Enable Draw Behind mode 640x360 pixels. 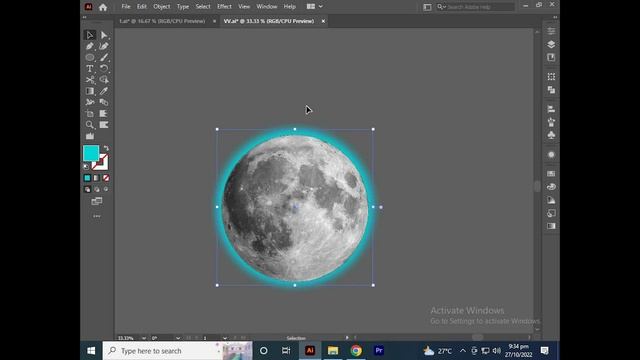click(x=96, y=189)
